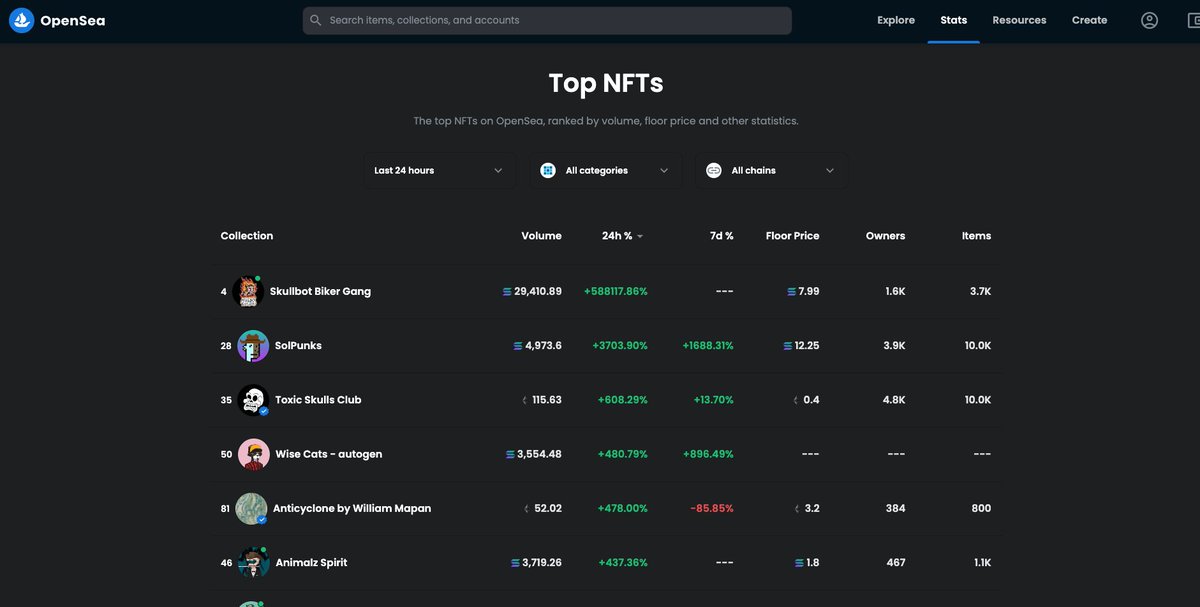
Task: Click the Top NFTs heading
Action: [606, 83]
